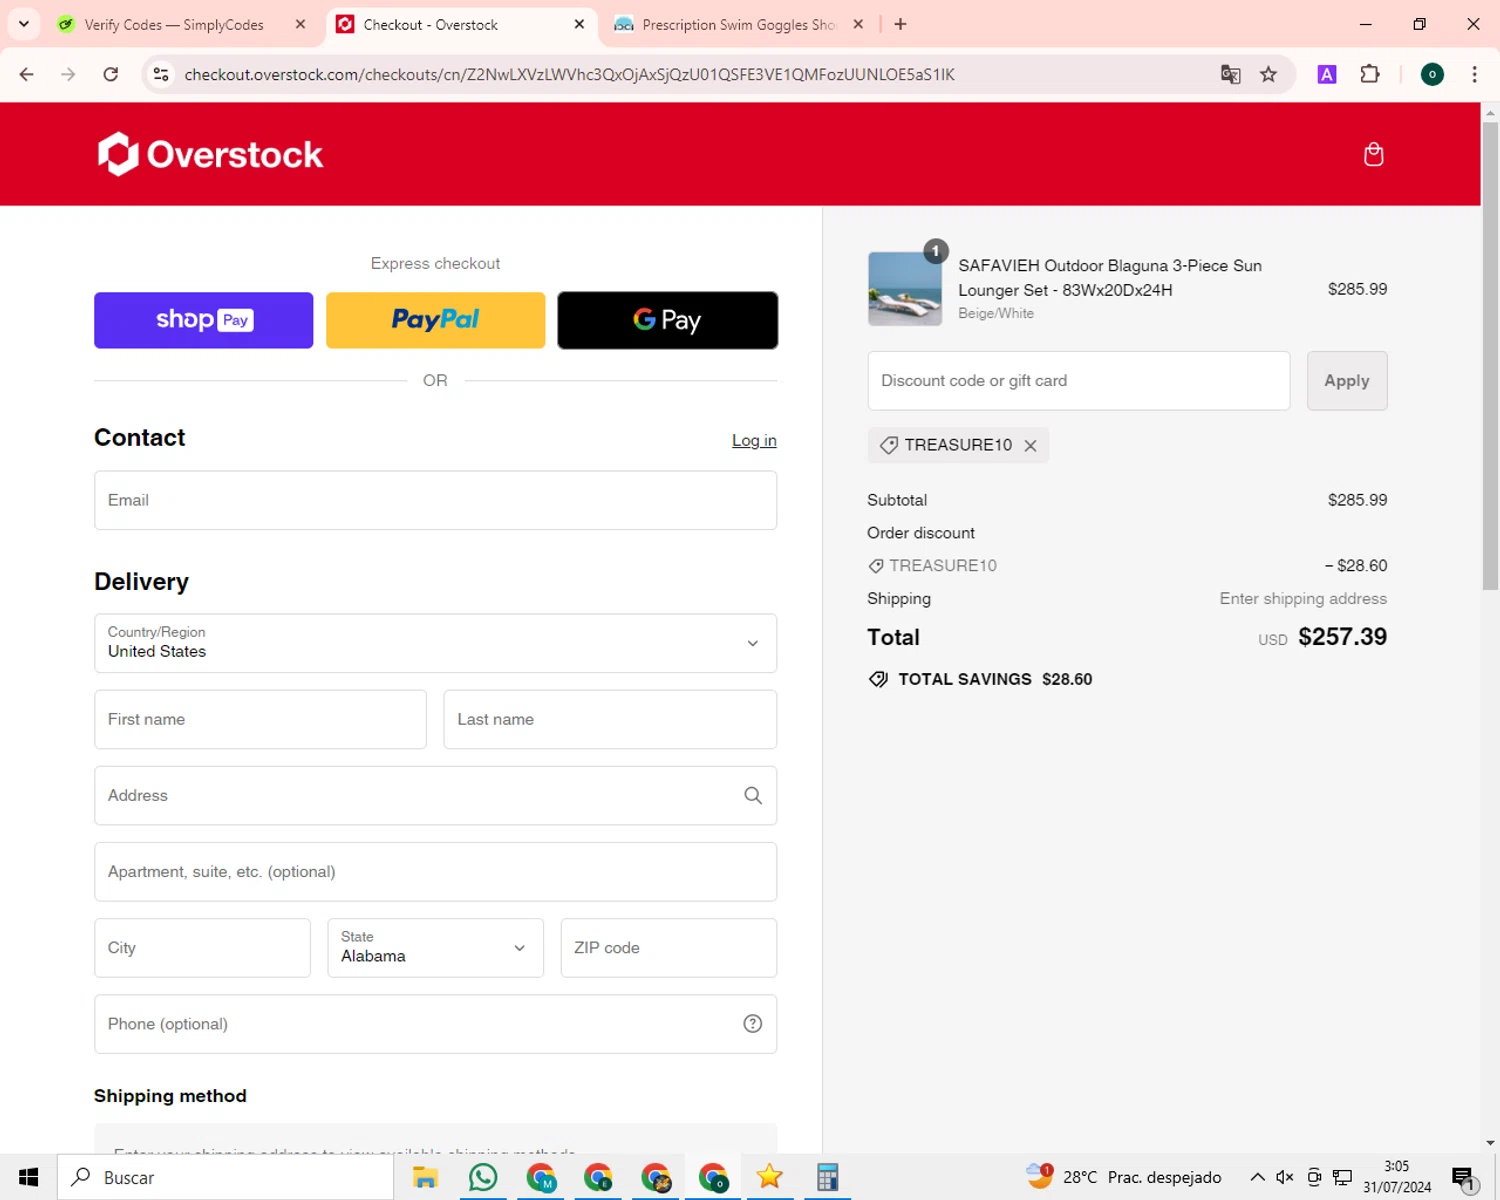This screenshot has width=1500, height=1200.
Task: Open the Calculator taskbar icon
Action: click(x=827, y=1177)
